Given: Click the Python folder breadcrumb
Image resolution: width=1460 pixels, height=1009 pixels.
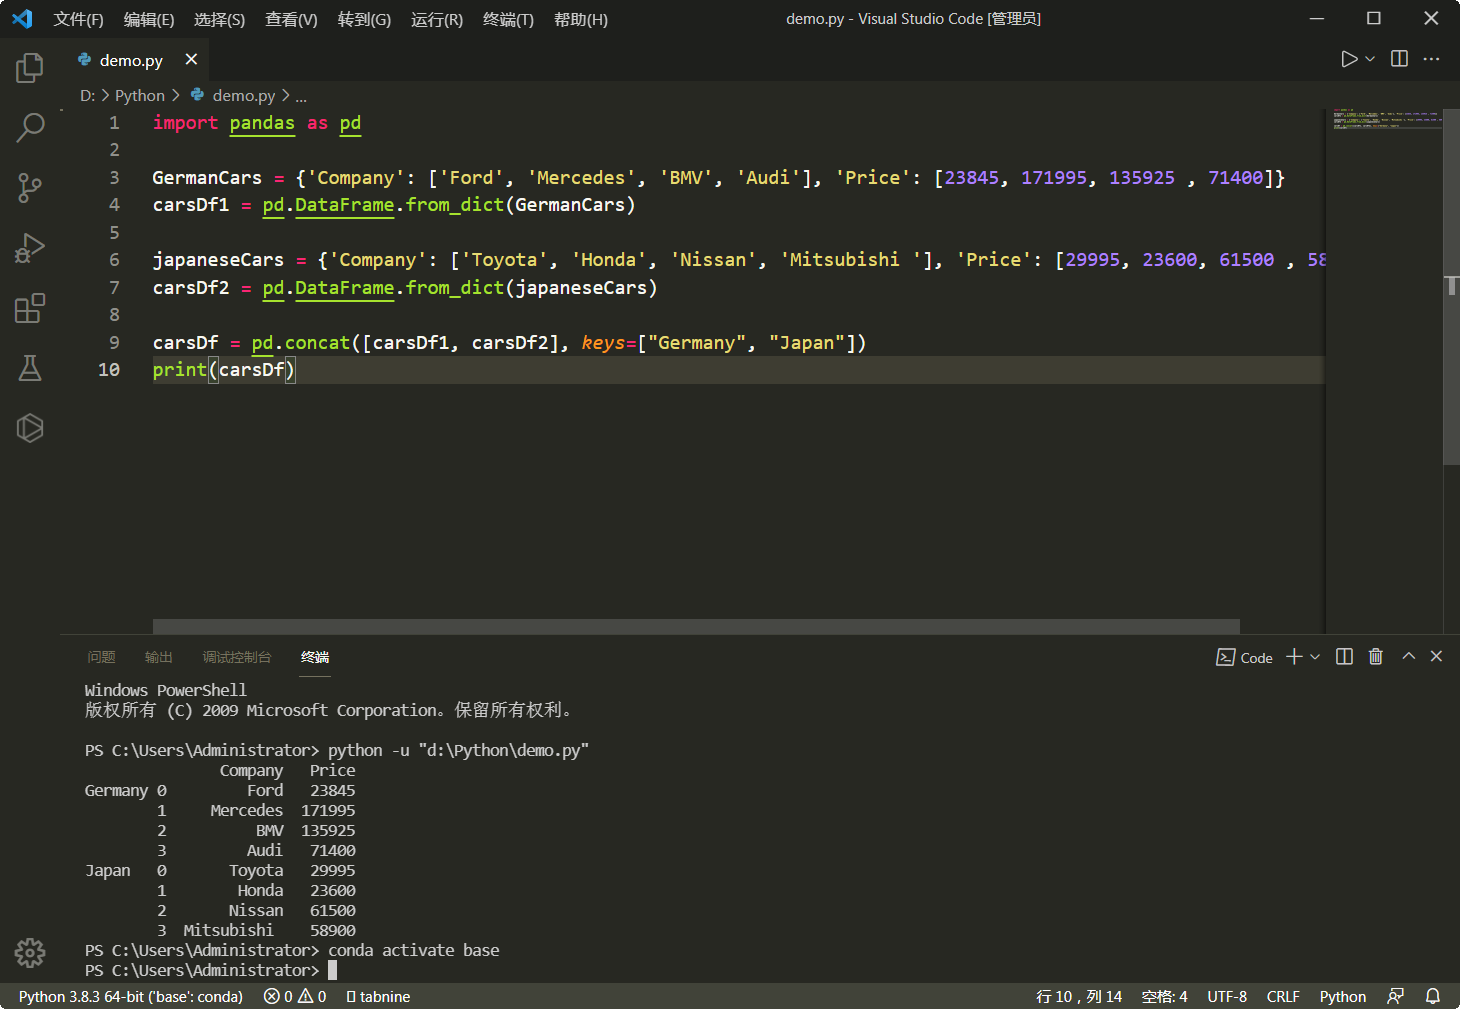Looking at the screenshot, I should [x=139, y=96].
